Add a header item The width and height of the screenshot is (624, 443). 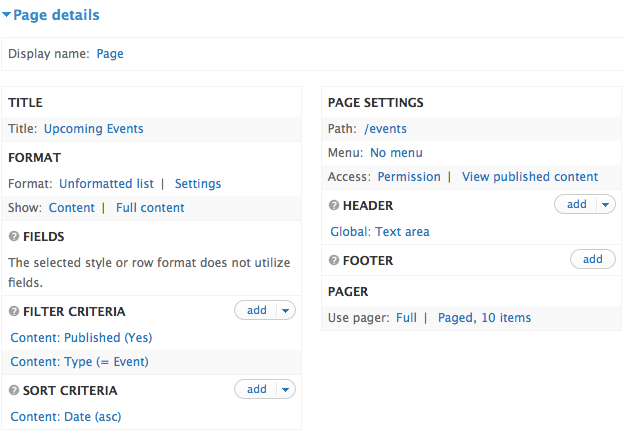pyautogui.click(x=576, y=205)
